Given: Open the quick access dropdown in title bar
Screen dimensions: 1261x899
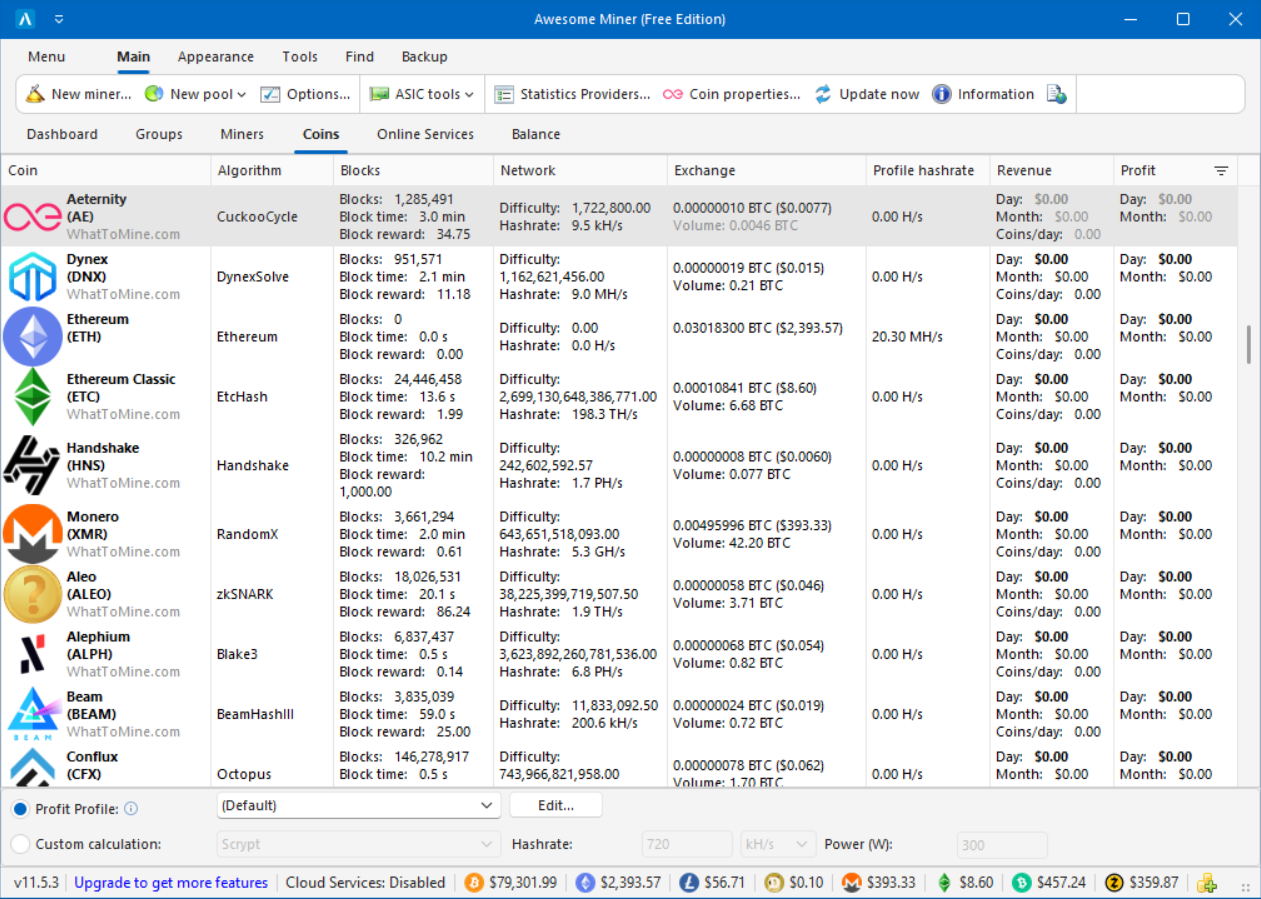Looking at the screenshot, I should (59, 19).
